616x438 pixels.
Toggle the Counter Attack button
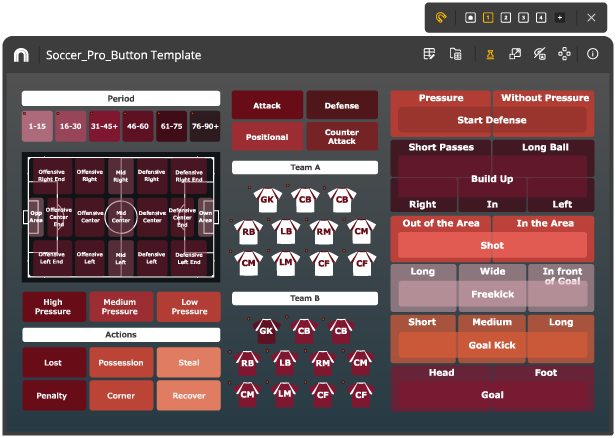click(342, 136)
